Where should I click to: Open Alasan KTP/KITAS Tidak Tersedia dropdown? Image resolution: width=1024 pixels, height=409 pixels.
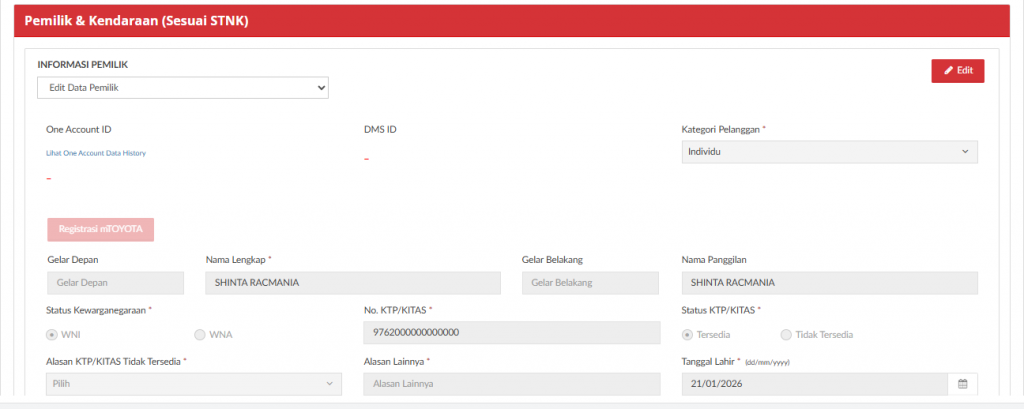pos(194,384)
